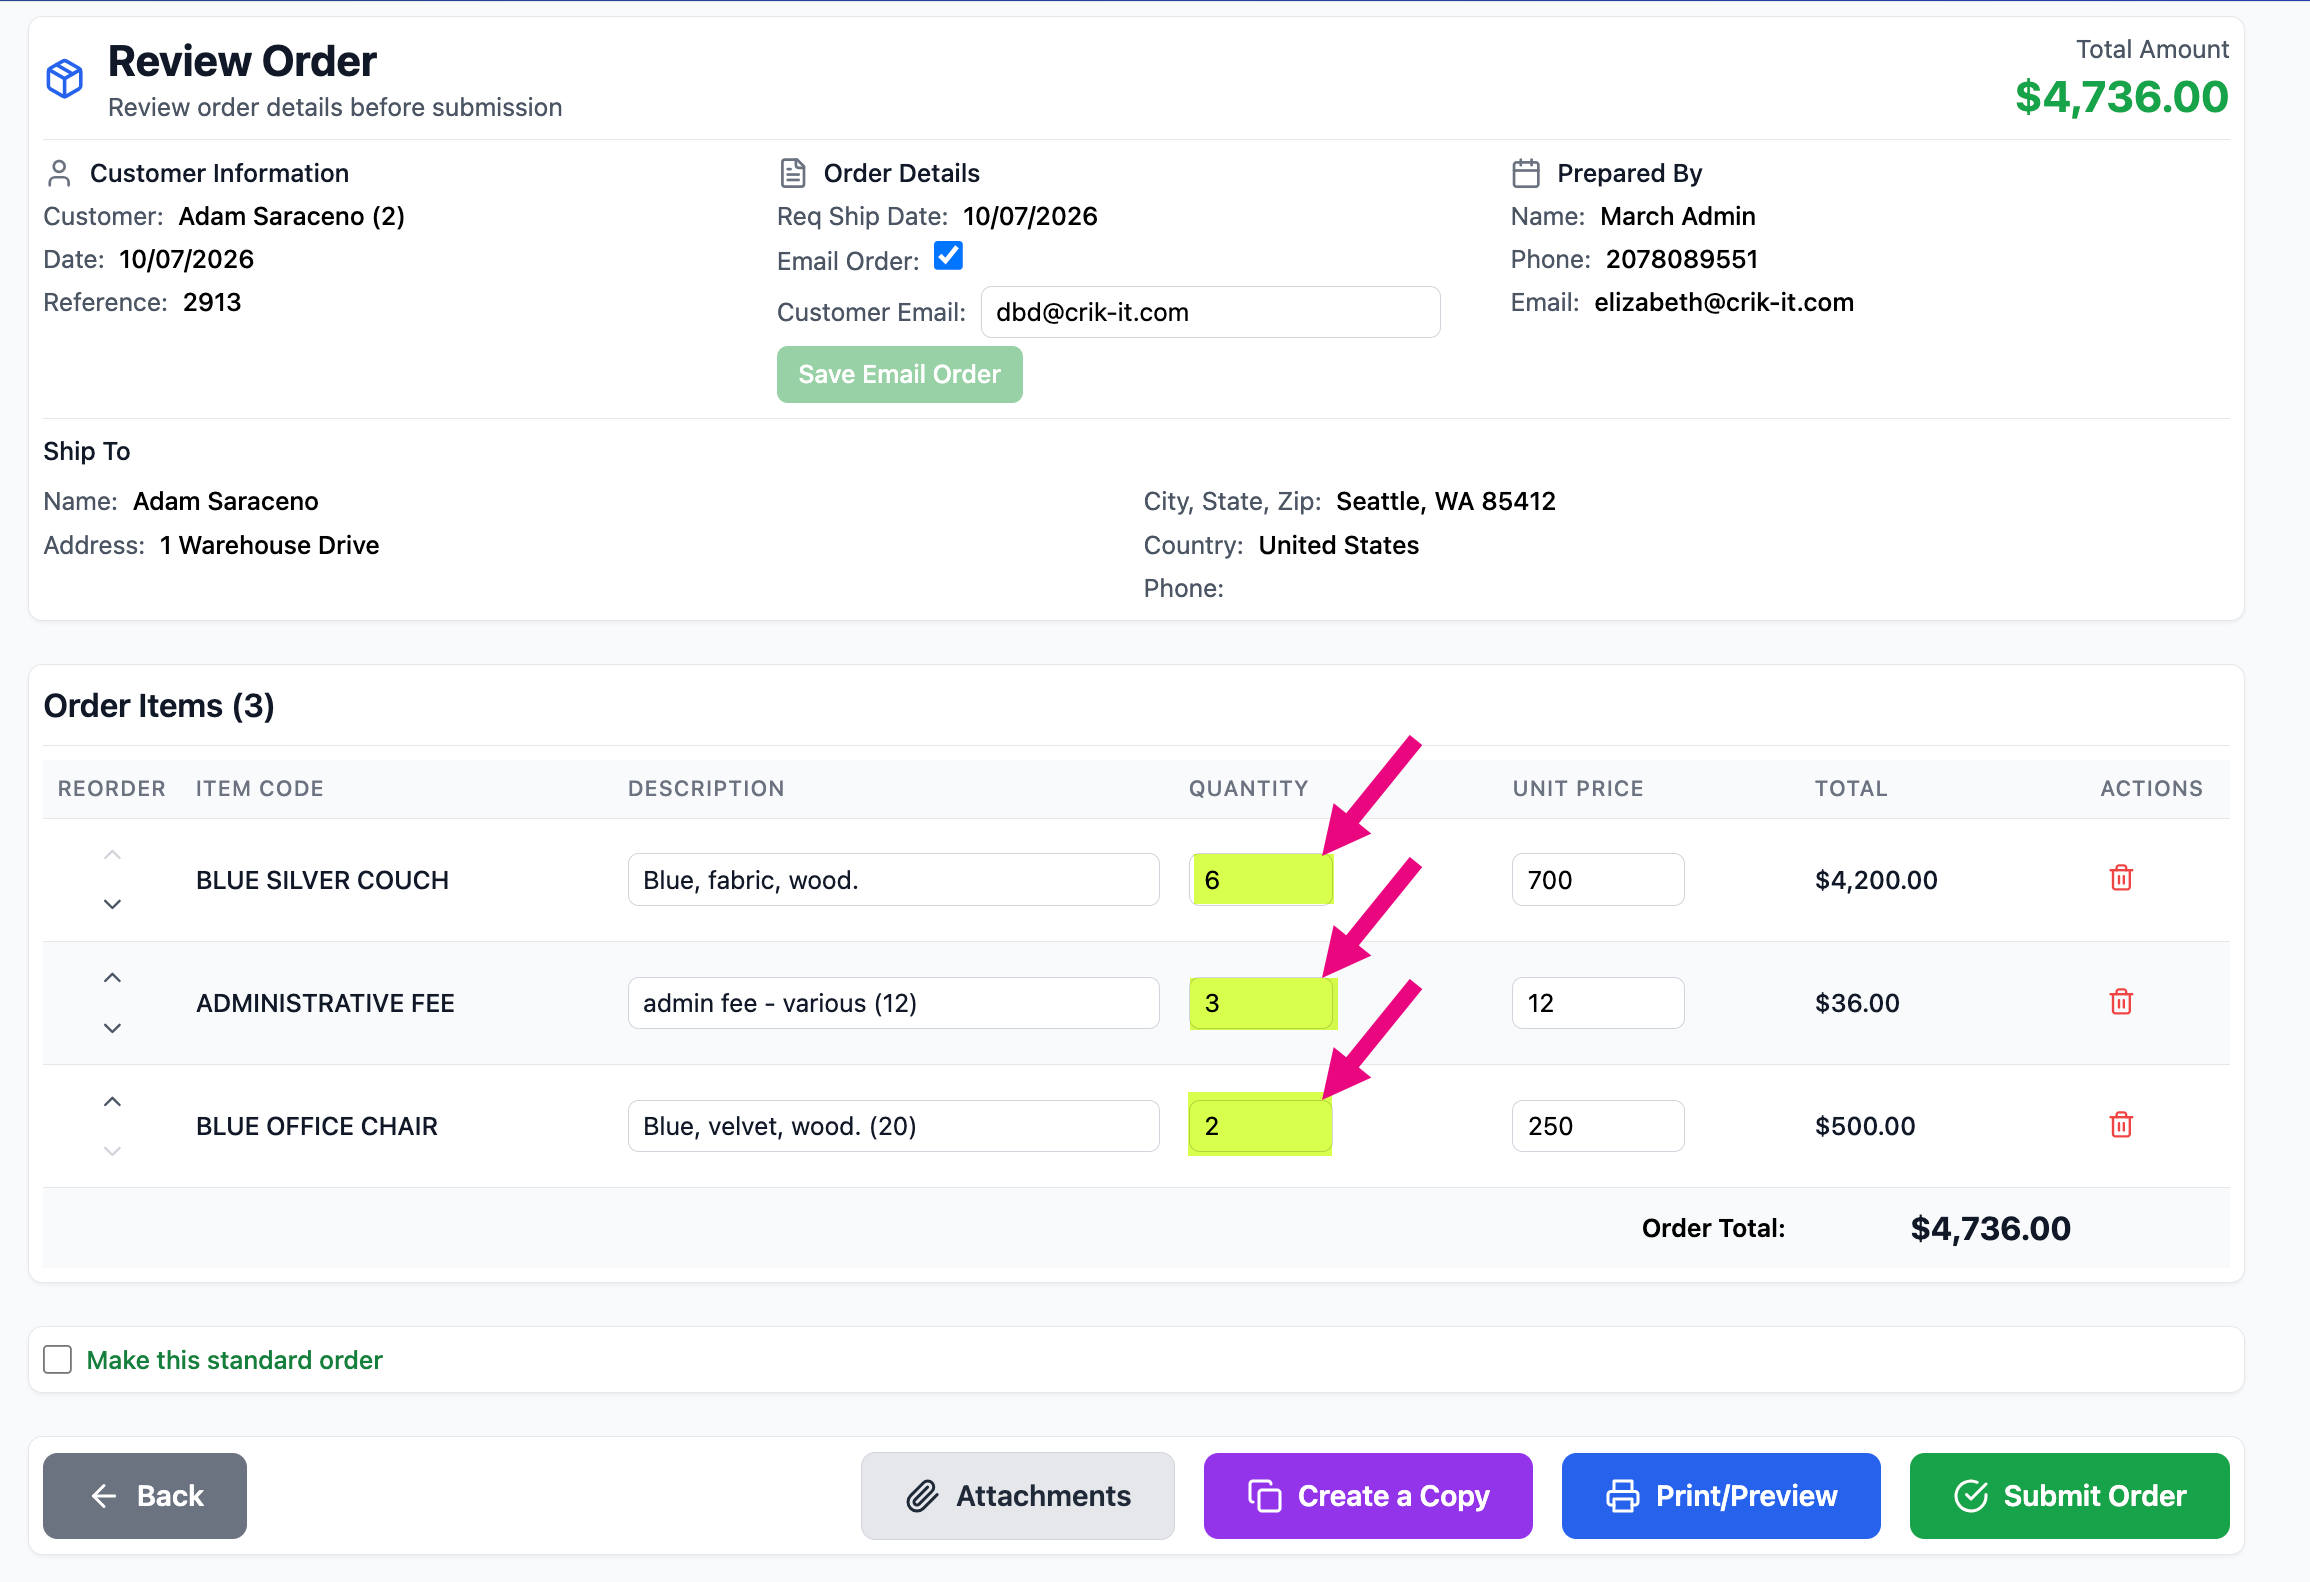The height and width of the screenshot is (1582, 2310).
Task: Click the BLUE OFFICE CHAIR item code
Action: point(317,1126)
